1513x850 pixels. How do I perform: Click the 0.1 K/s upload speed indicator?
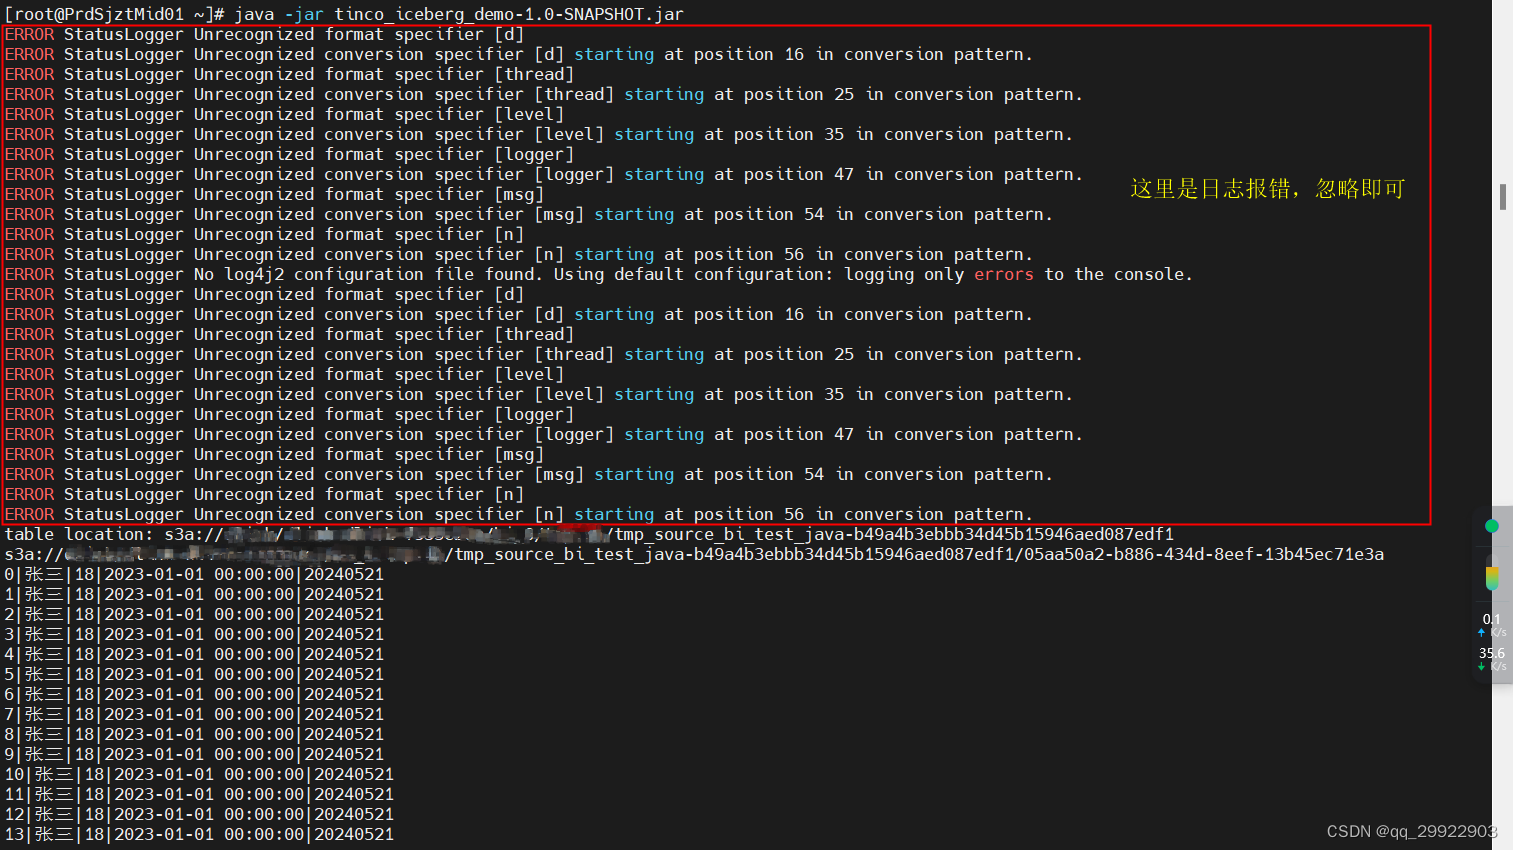(1492, 625)
